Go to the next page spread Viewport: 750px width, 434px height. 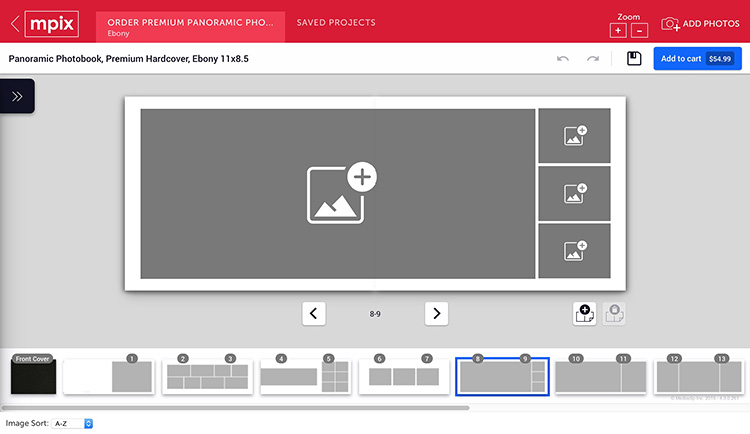coord(436,314)
